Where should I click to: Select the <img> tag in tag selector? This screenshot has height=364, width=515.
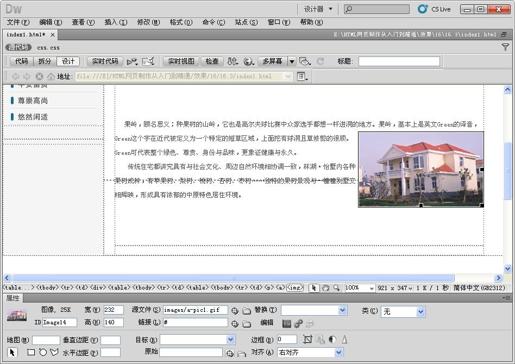295,288
